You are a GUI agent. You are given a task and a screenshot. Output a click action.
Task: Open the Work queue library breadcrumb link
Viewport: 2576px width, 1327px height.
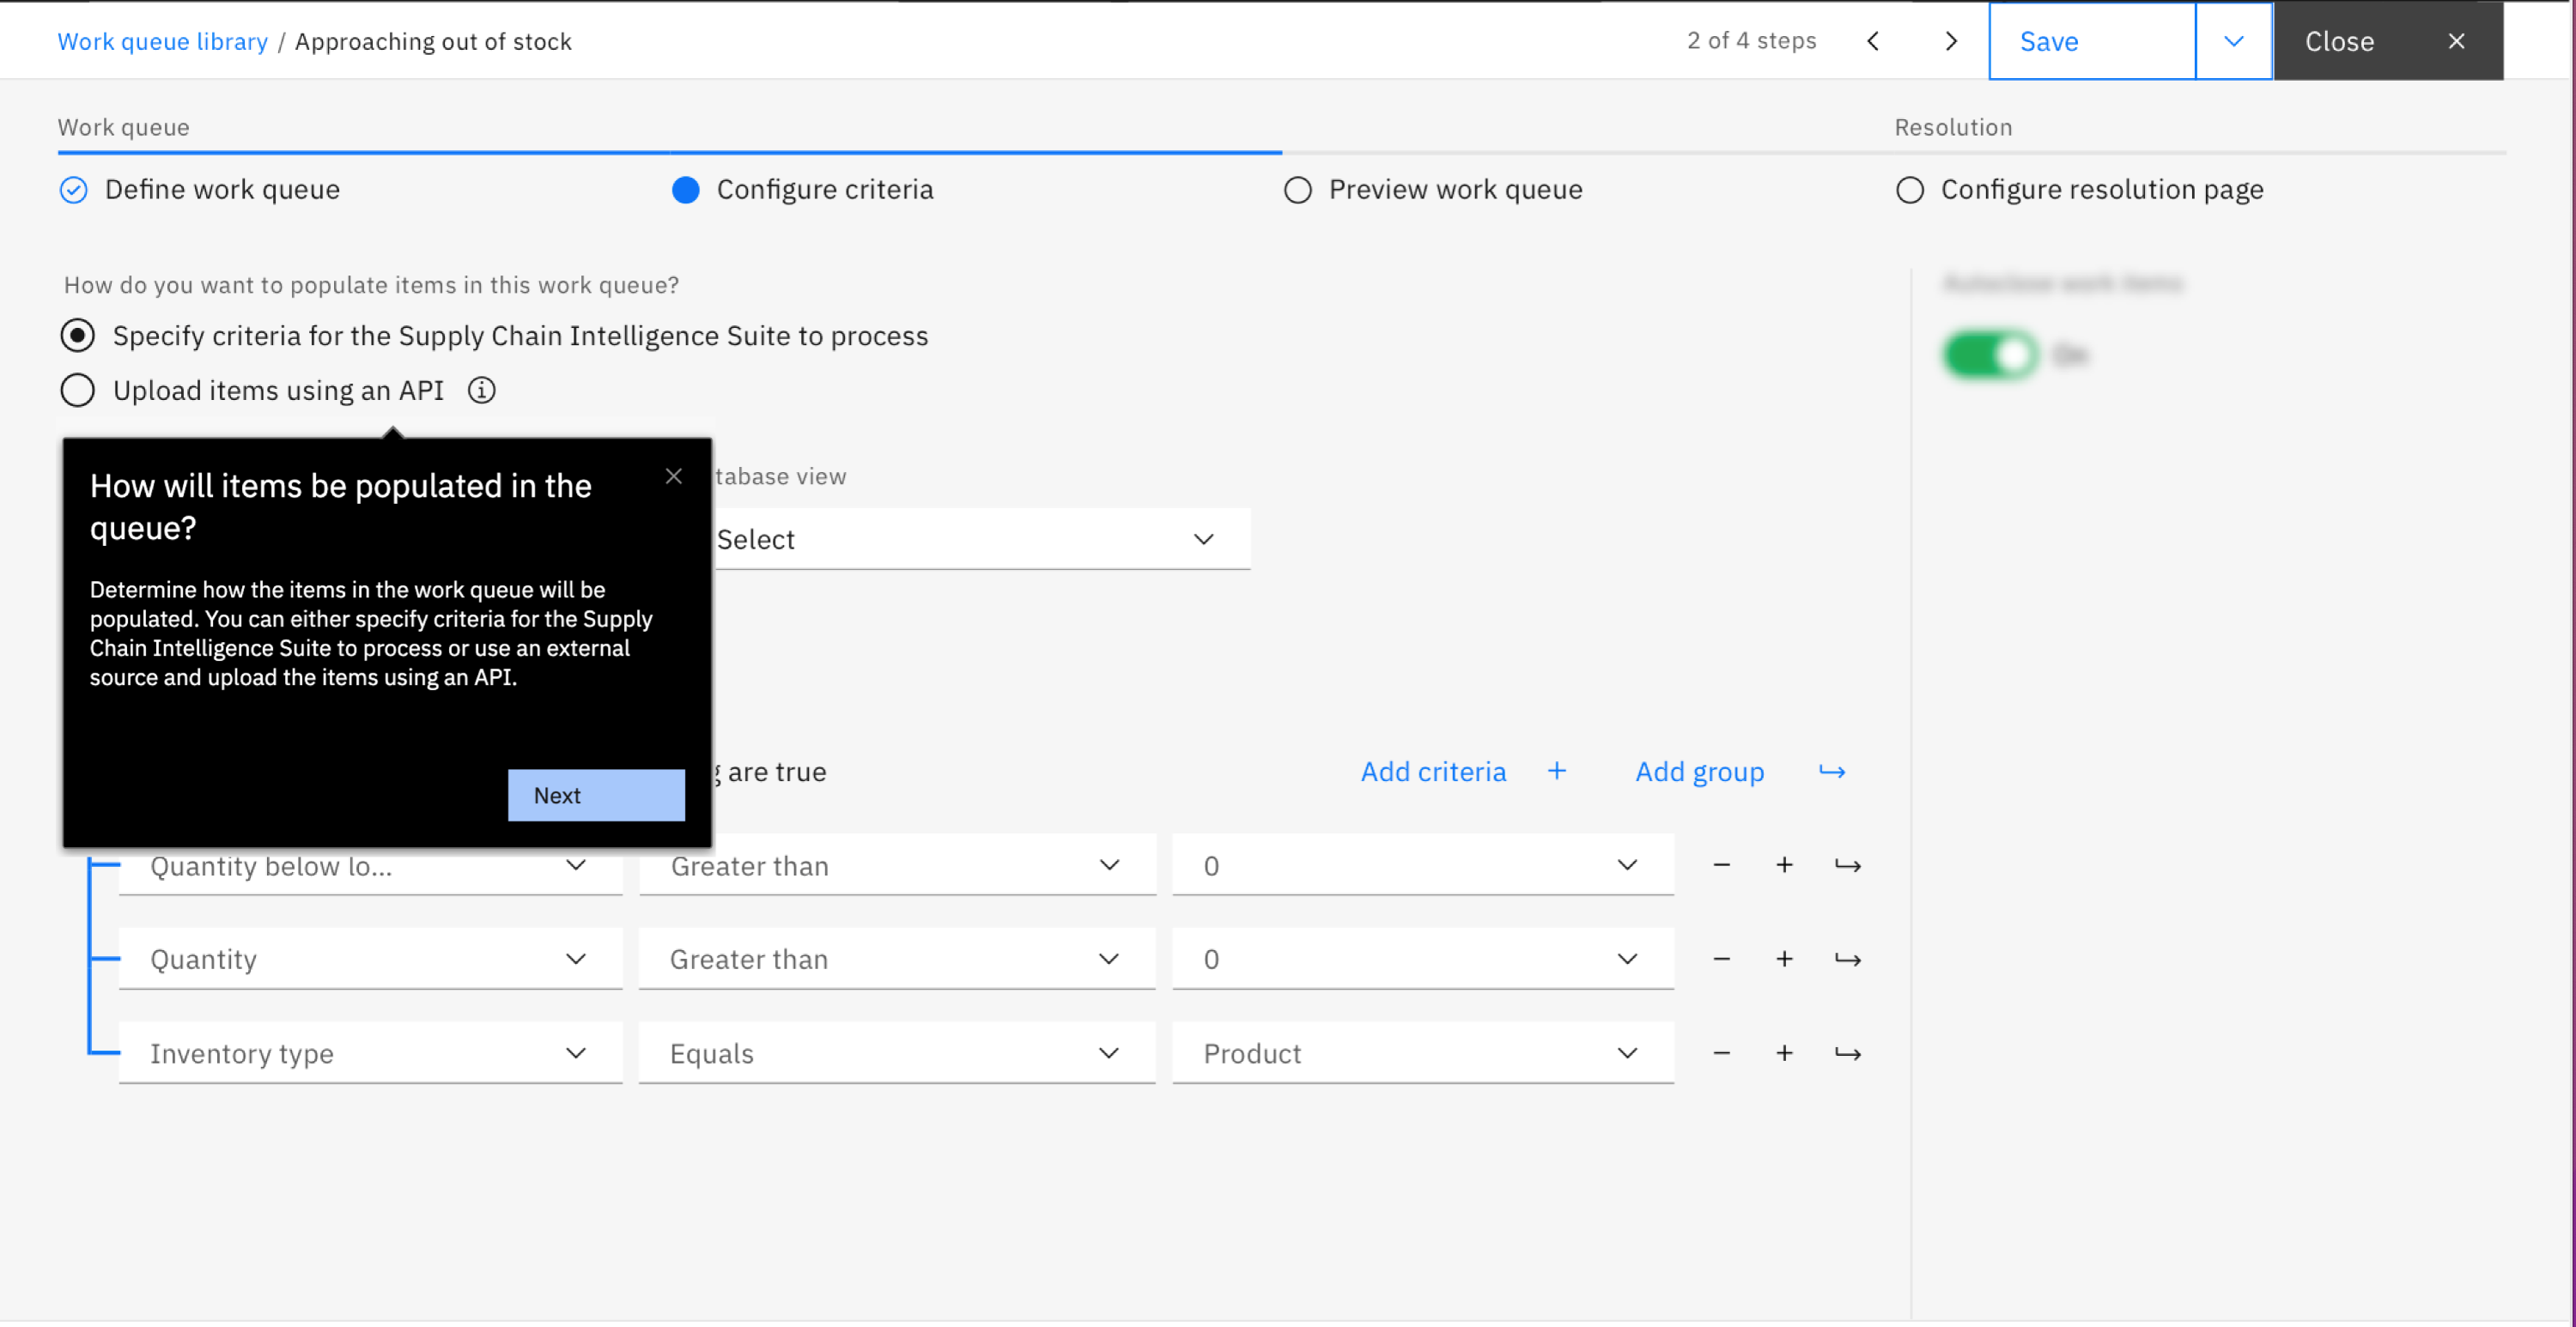click(x=162, y=42)
